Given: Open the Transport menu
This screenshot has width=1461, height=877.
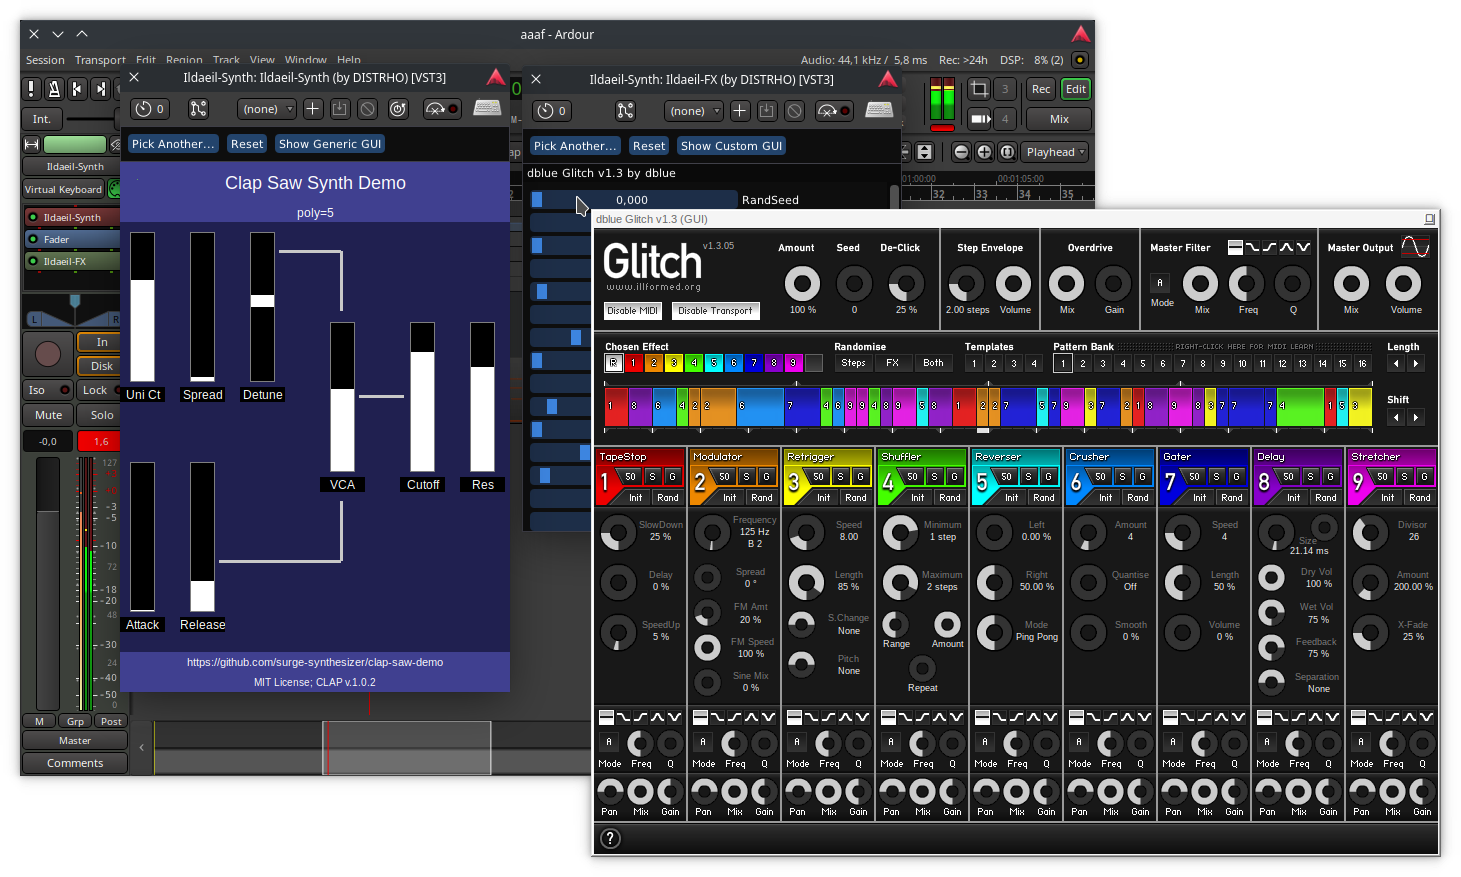Looking at the screenshot, I should [x=100, y=60].
